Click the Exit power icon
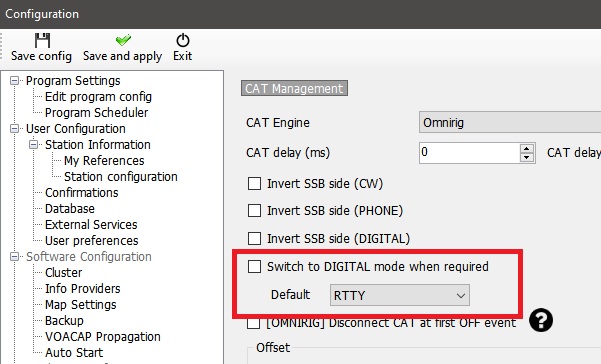601x364 pixels. tap(183, 40)
